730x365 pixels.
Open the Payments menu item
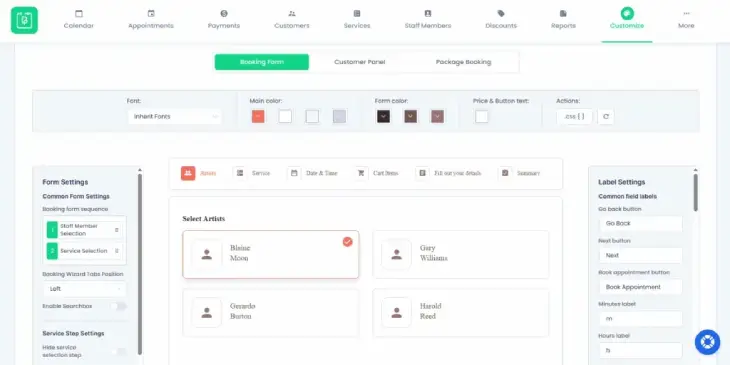224,21
